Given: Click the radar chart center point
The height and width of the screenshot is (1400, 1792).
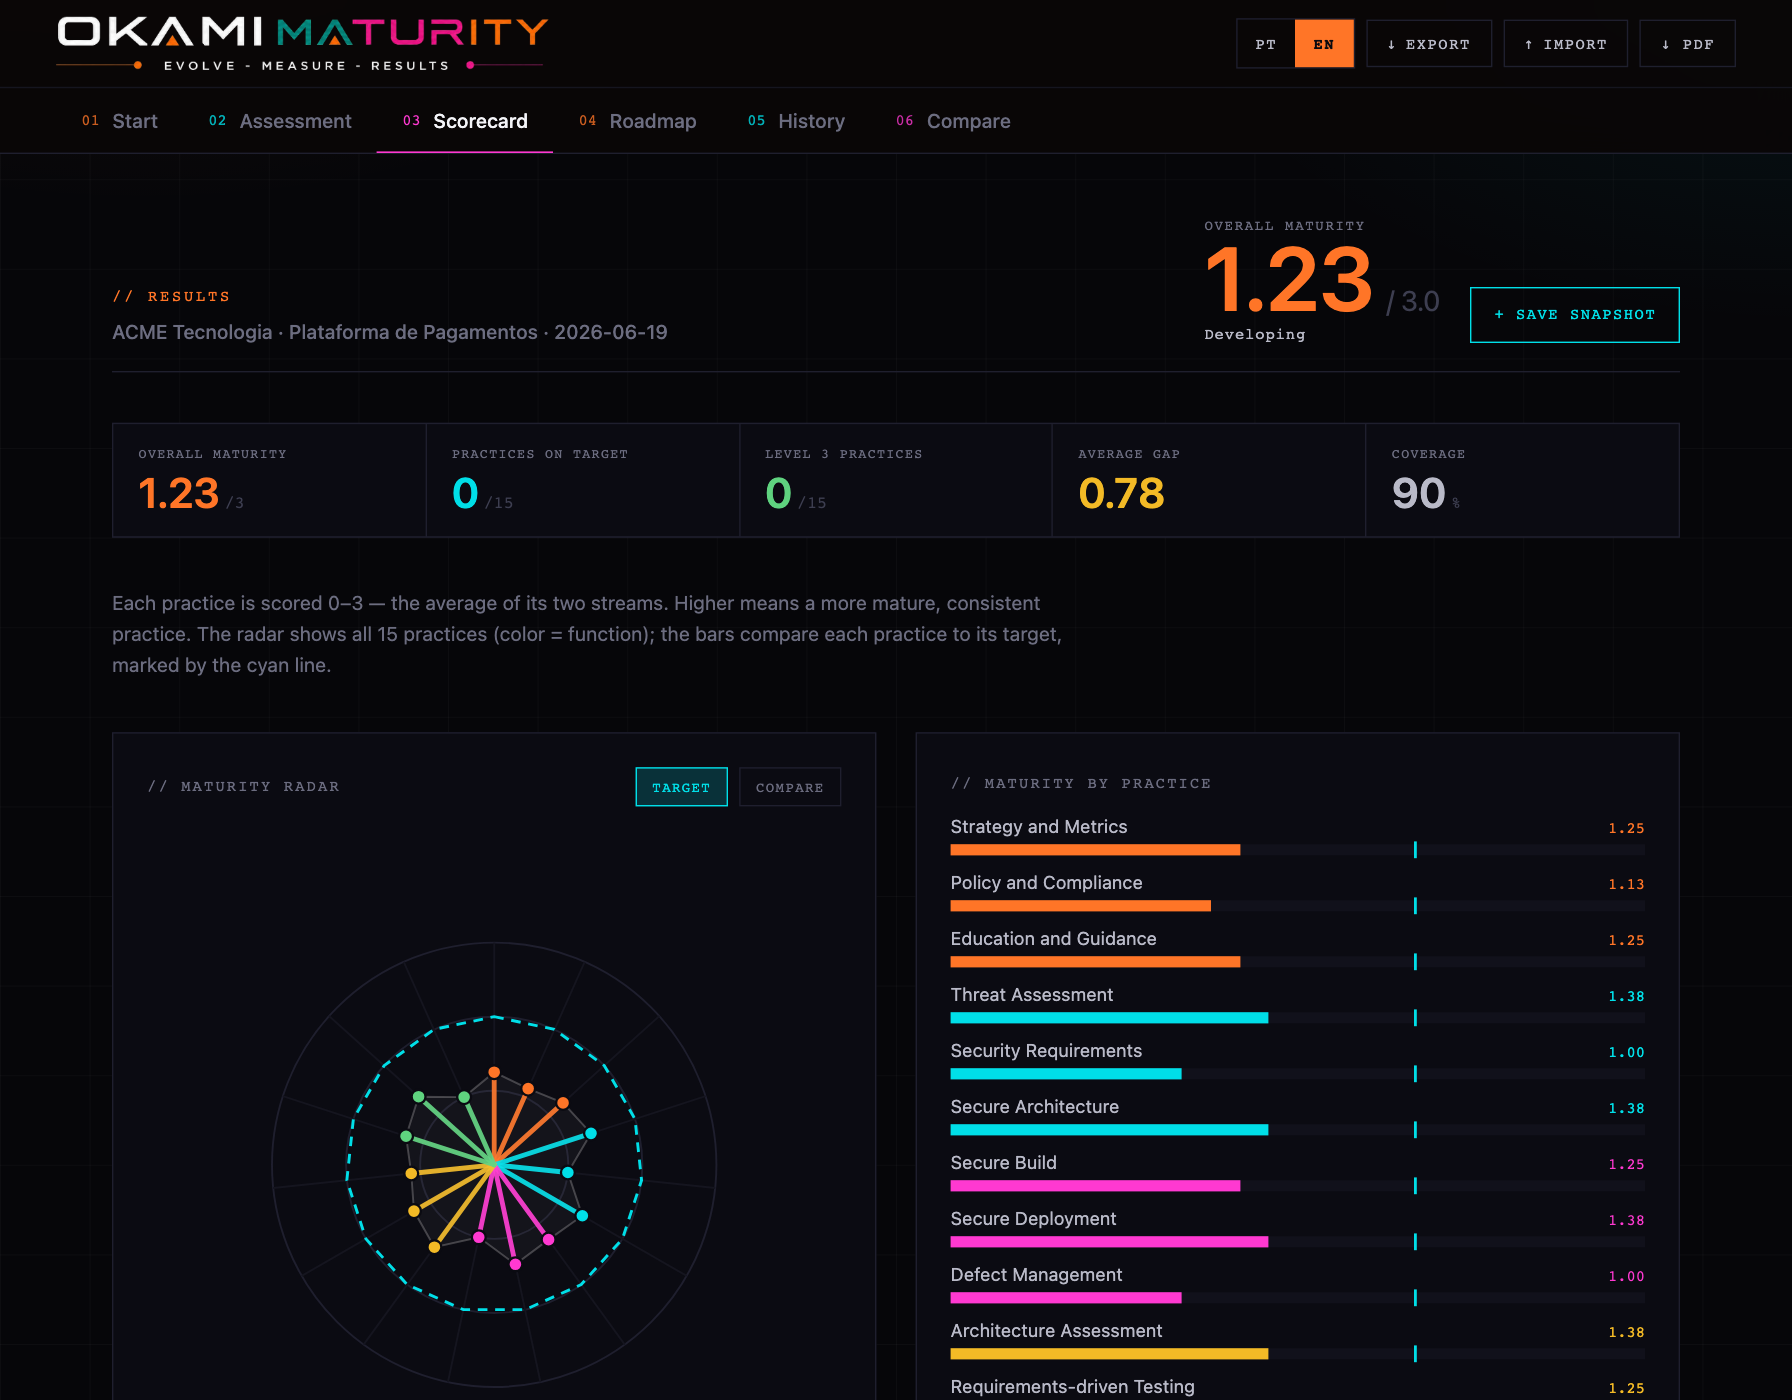Looking at the screenshot, I should click(494, 1164).
